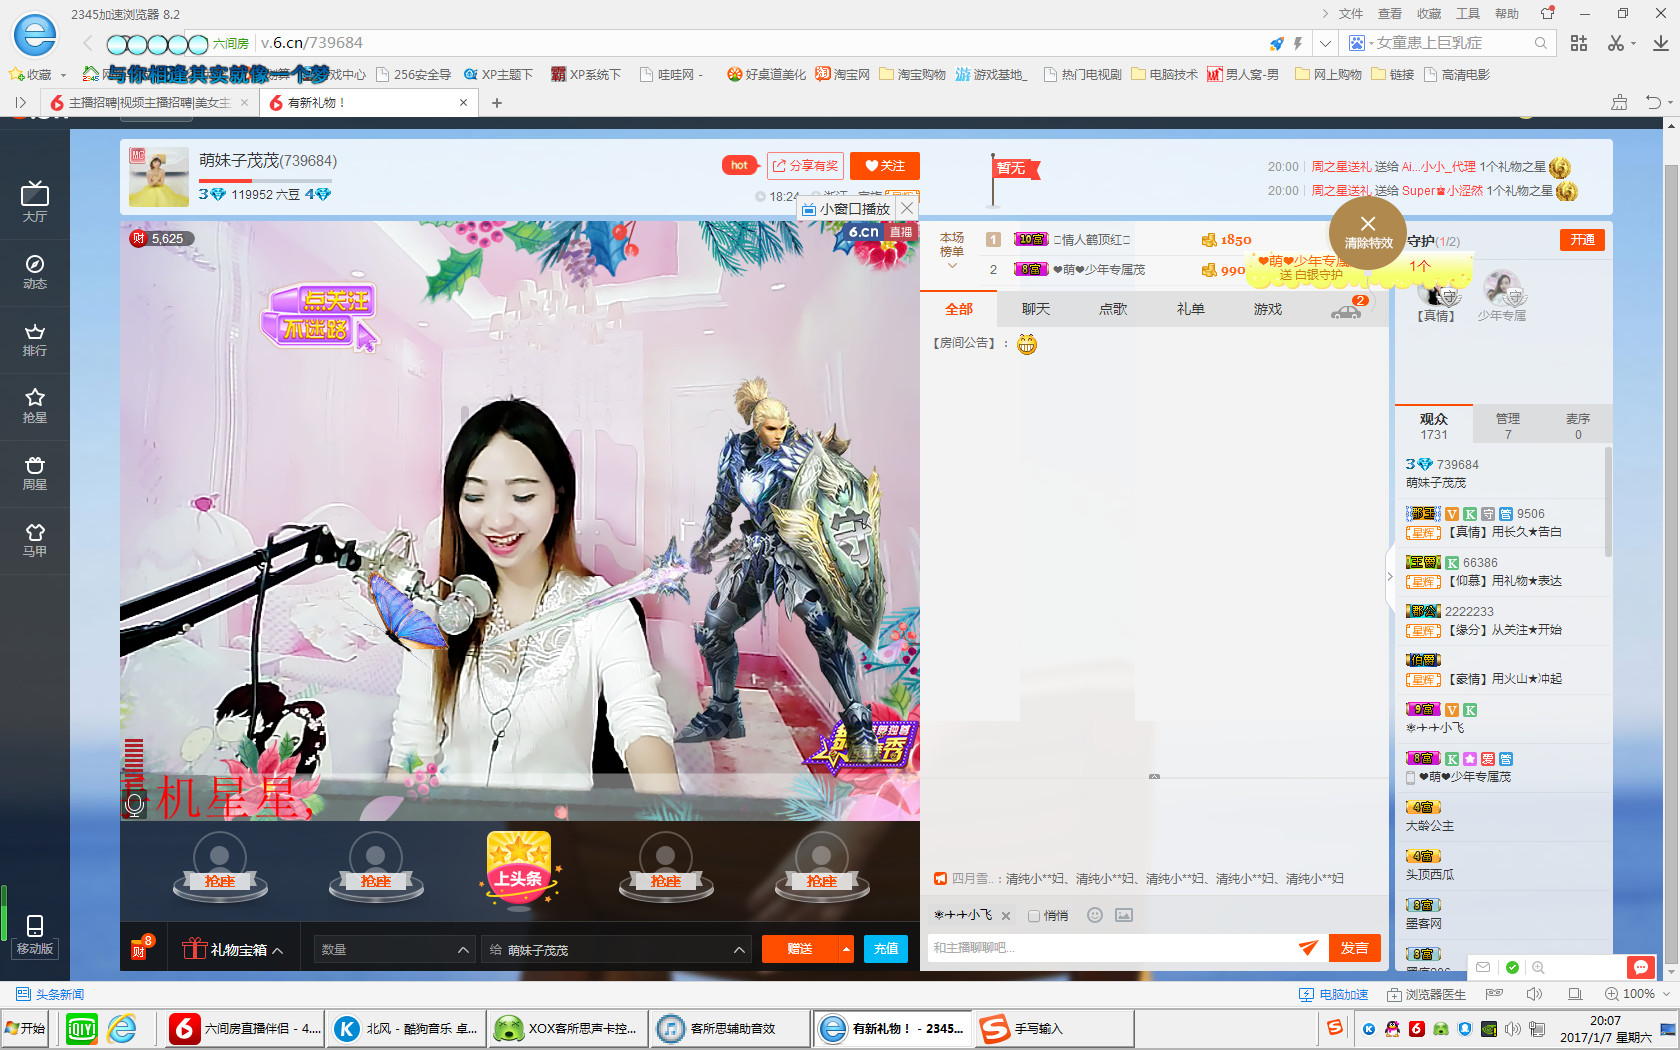This screenshot has width=1680, height=1050.
Task: Switch to the 点歌 song request tab
Action: pyautogui.click(x=1113, y=309)
